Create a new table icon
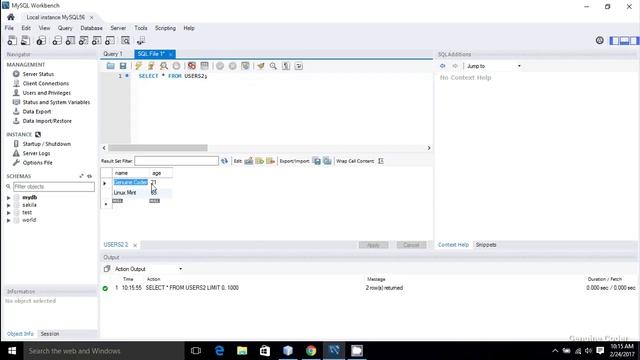The height and width of the screenshot is (360, 640). point(70,40)
